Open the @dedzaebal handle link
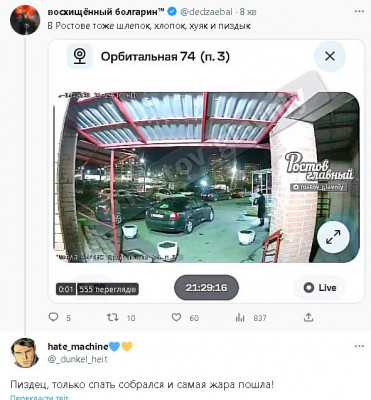 [206, 12]
